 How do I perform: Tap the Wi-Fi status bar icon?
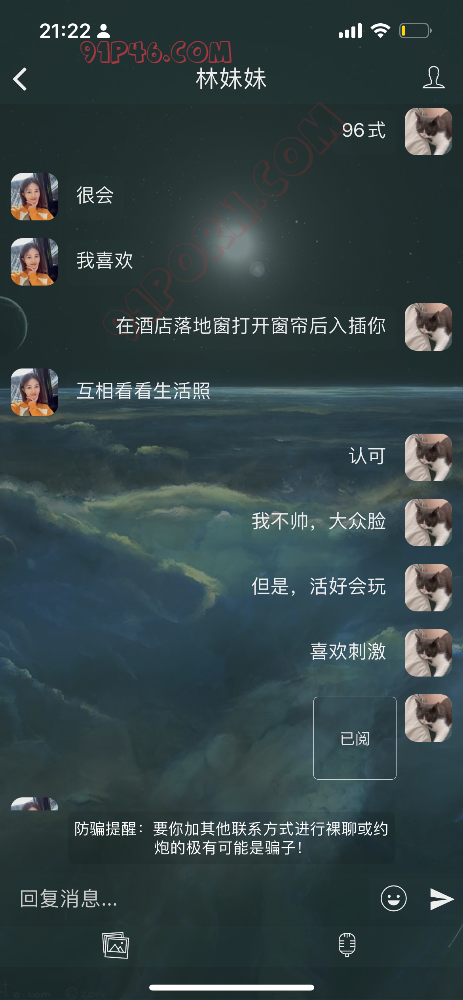coord(381,31)
